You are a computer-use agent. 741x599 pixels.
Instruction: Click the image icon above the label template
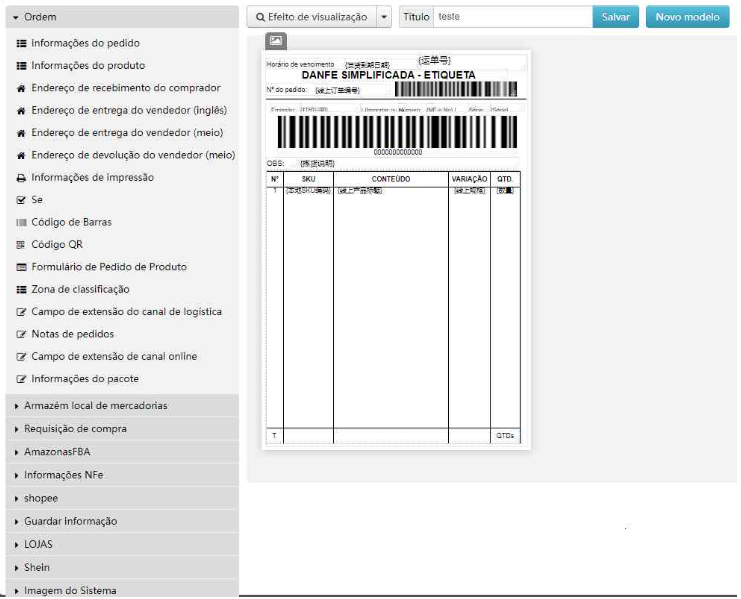tap(276, 41)
